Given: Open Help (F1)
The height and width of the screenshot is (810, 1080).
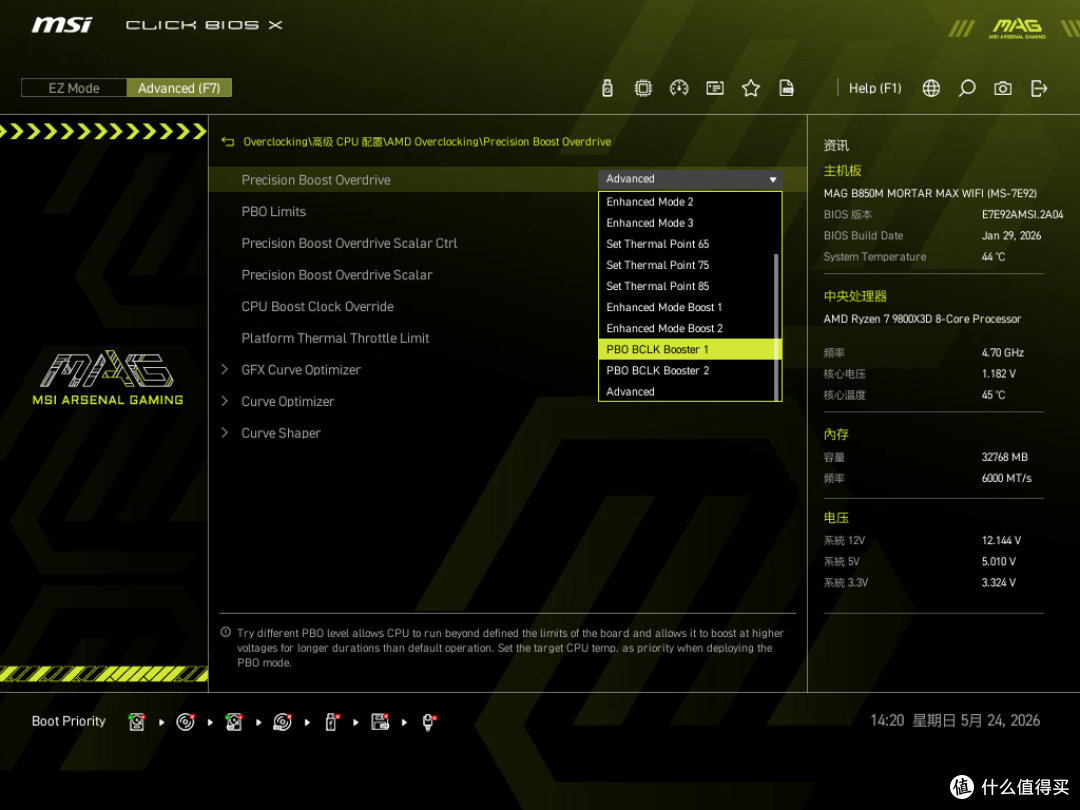Looking at the screenshot, I should tap(875, 88).
